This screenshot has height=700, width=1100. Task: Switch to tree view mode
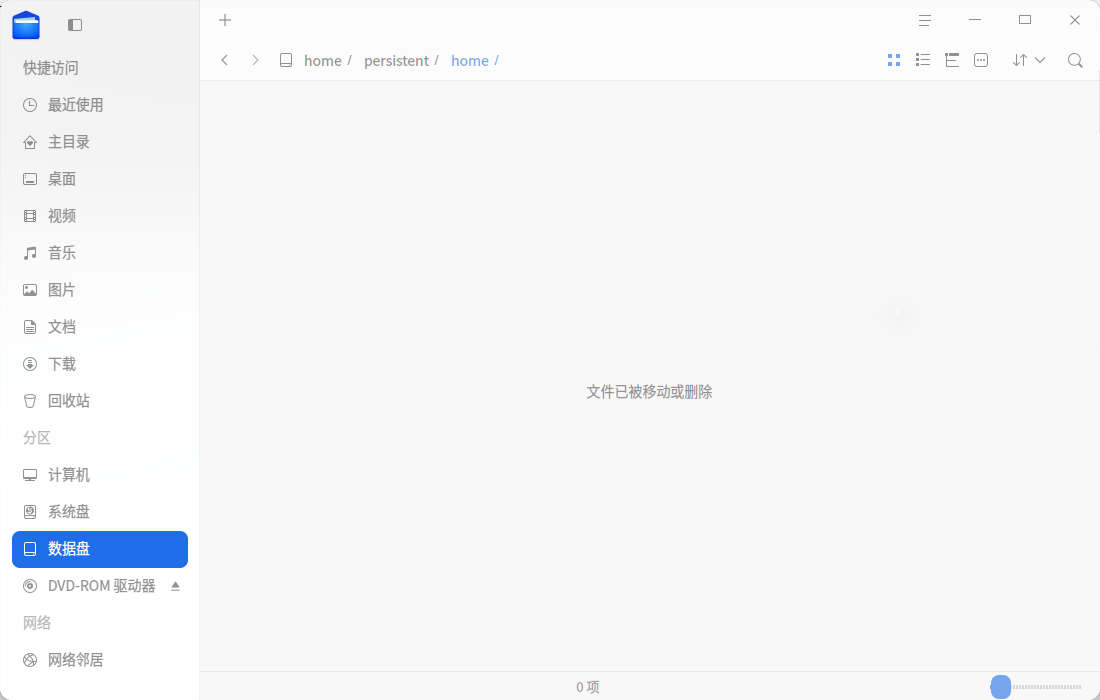[952, 60]
